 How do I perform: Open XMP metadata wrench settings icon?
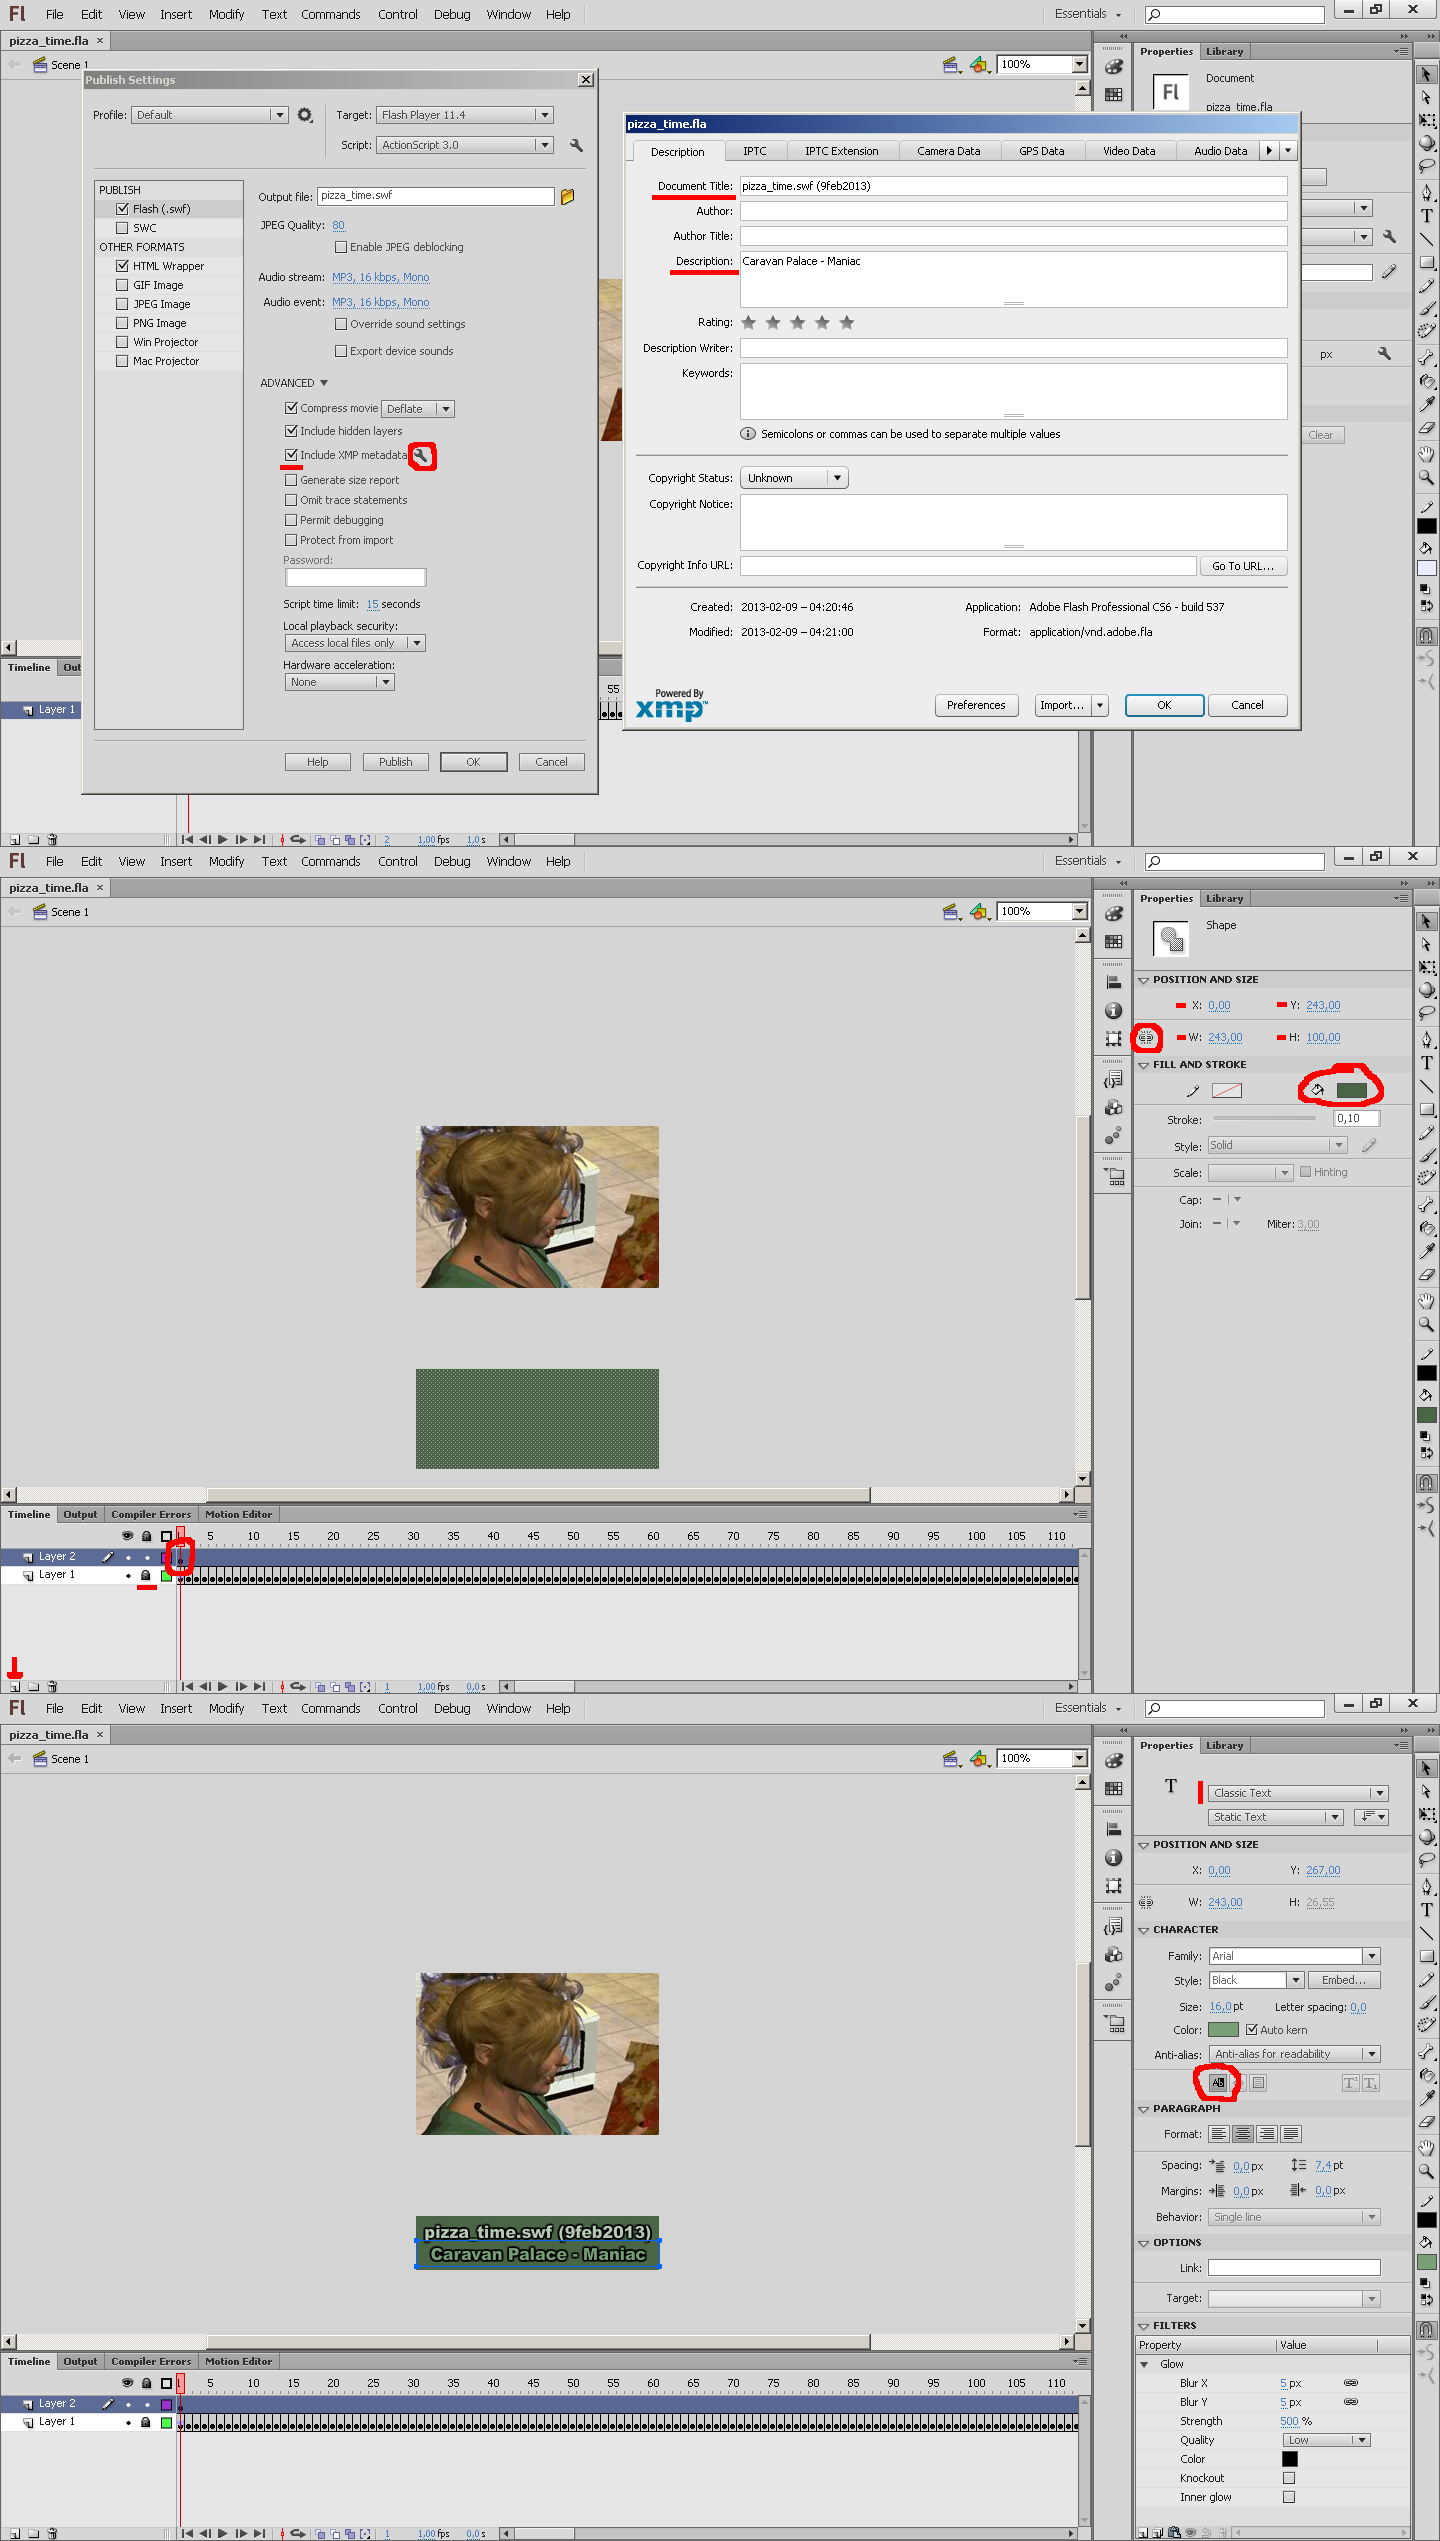click(x=422, y=456)
